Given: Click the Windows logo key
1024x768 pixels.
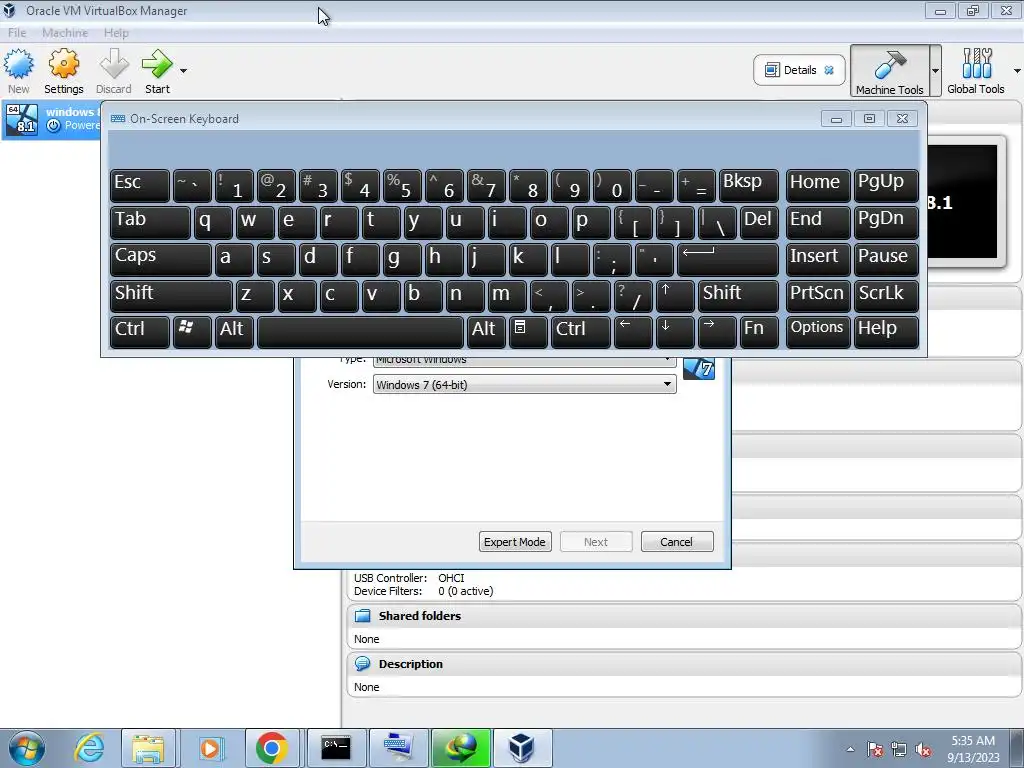Looking at the screenshot, I should click(x=192, y=332).
